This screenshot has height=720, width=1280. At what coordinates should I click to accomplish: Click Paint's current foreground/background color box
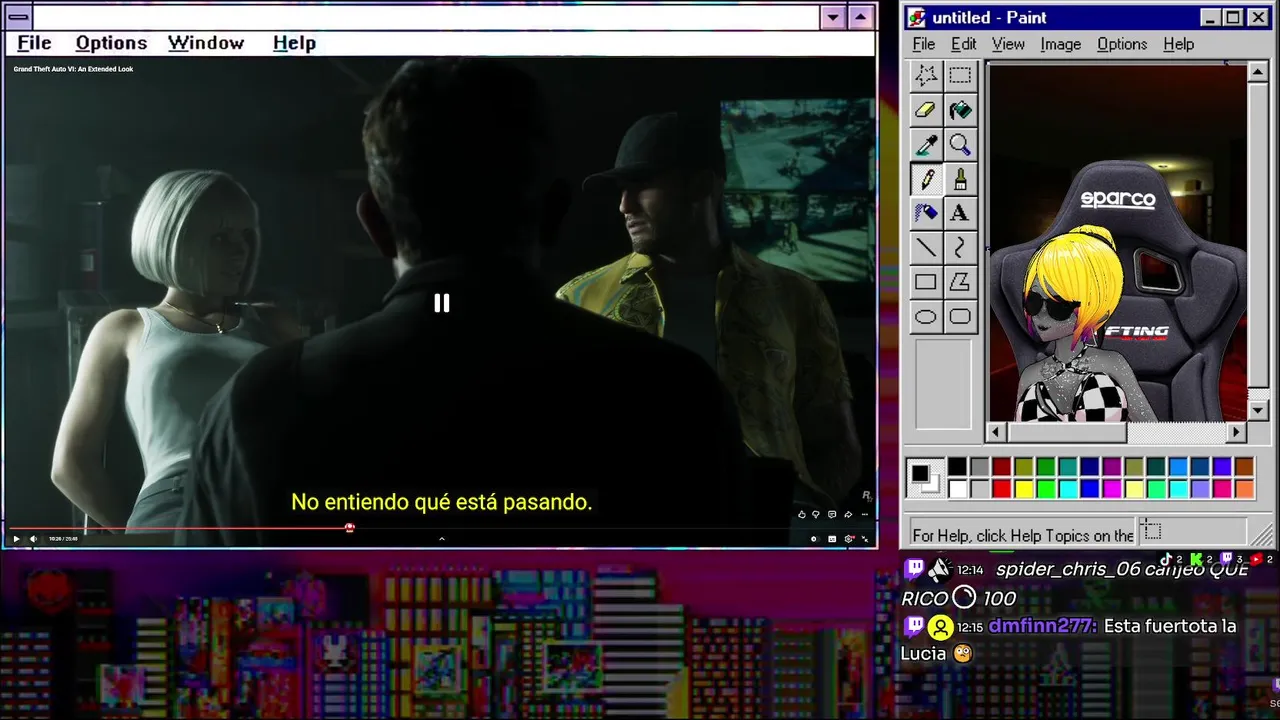pyautogui.click(x=925, y=478)
